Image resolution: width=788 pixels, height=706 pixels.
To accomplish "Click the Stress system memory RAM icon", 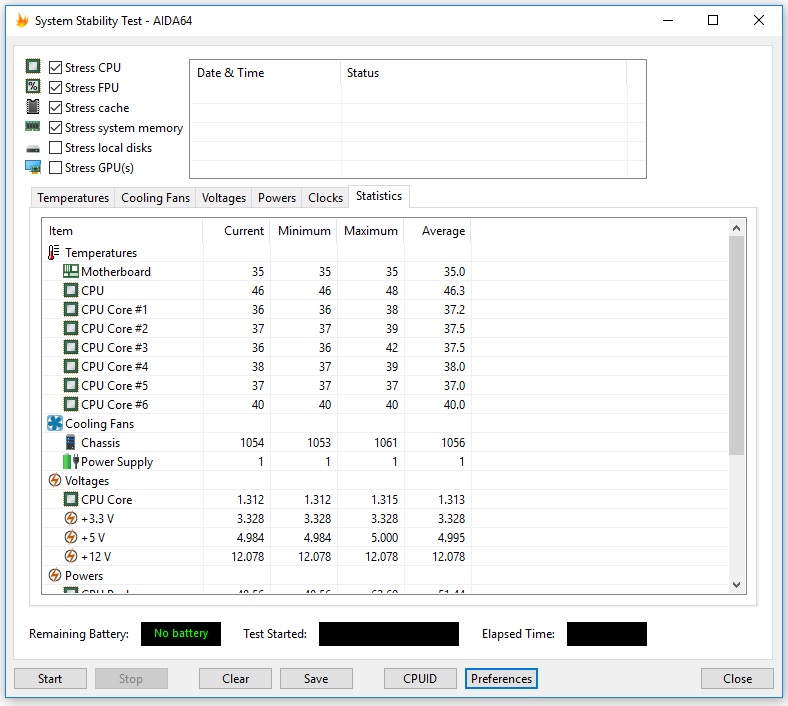I will [33, 126].
